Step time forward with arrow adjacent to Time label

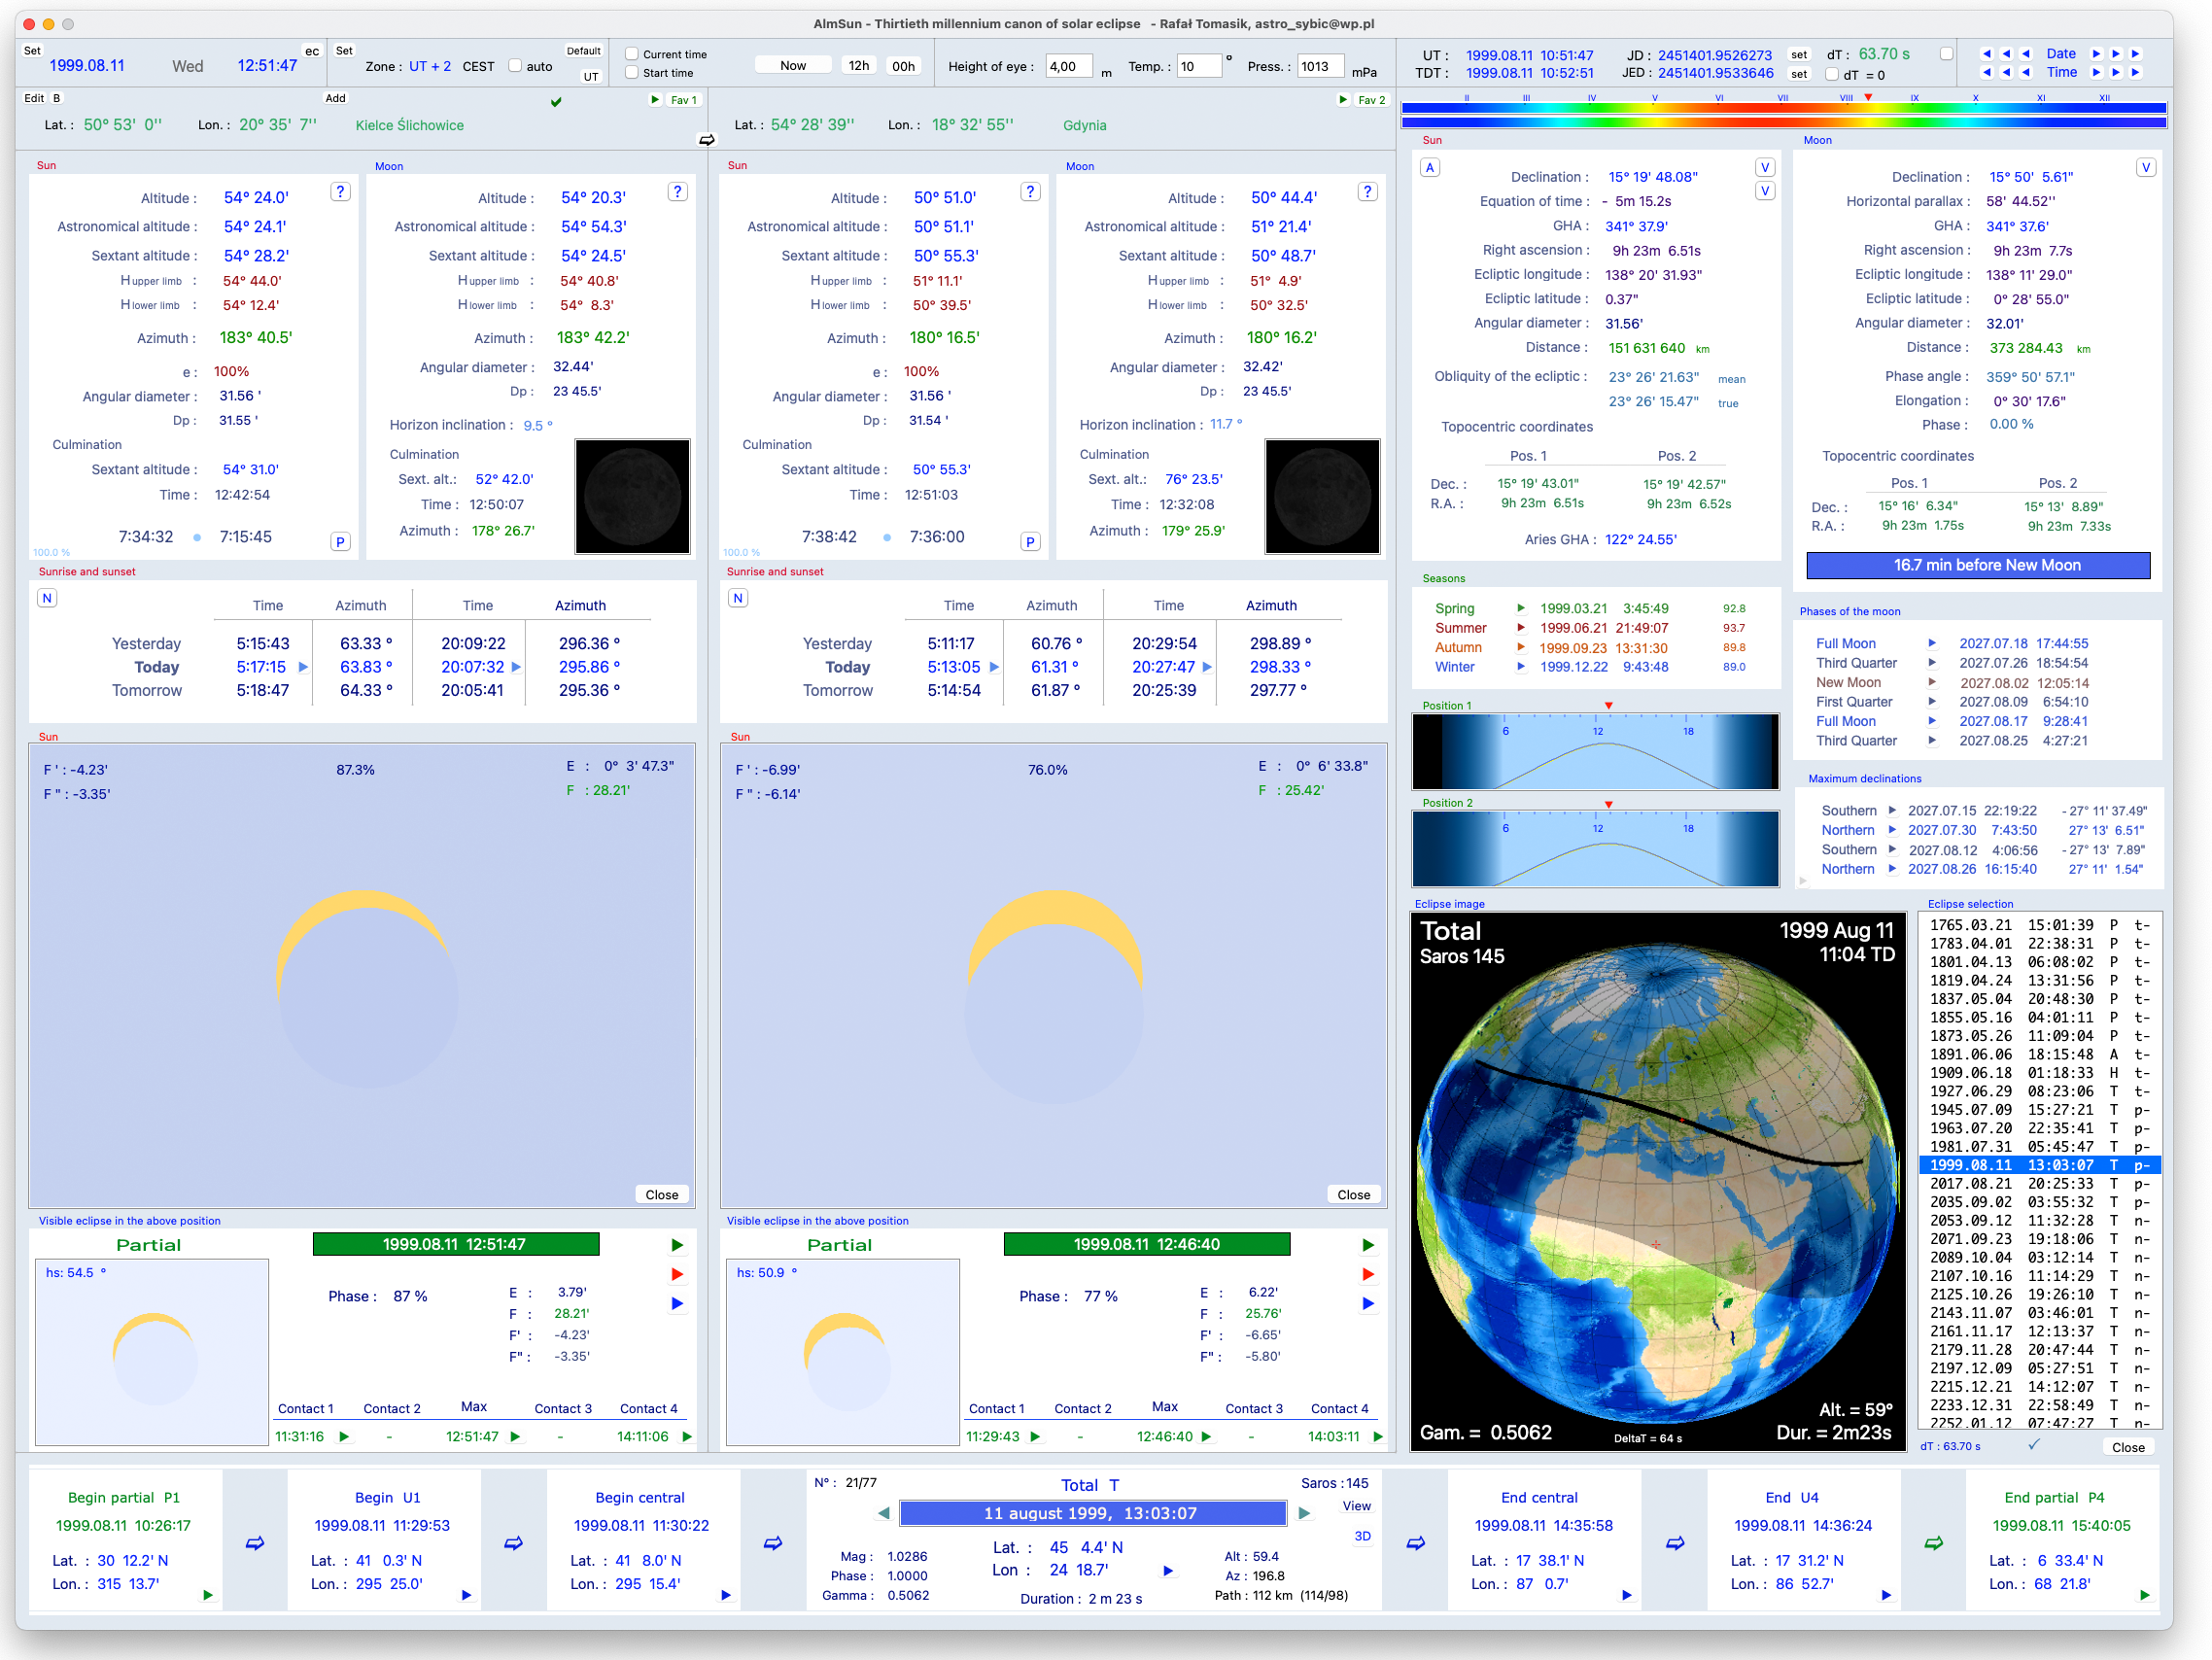[2096, 72]
